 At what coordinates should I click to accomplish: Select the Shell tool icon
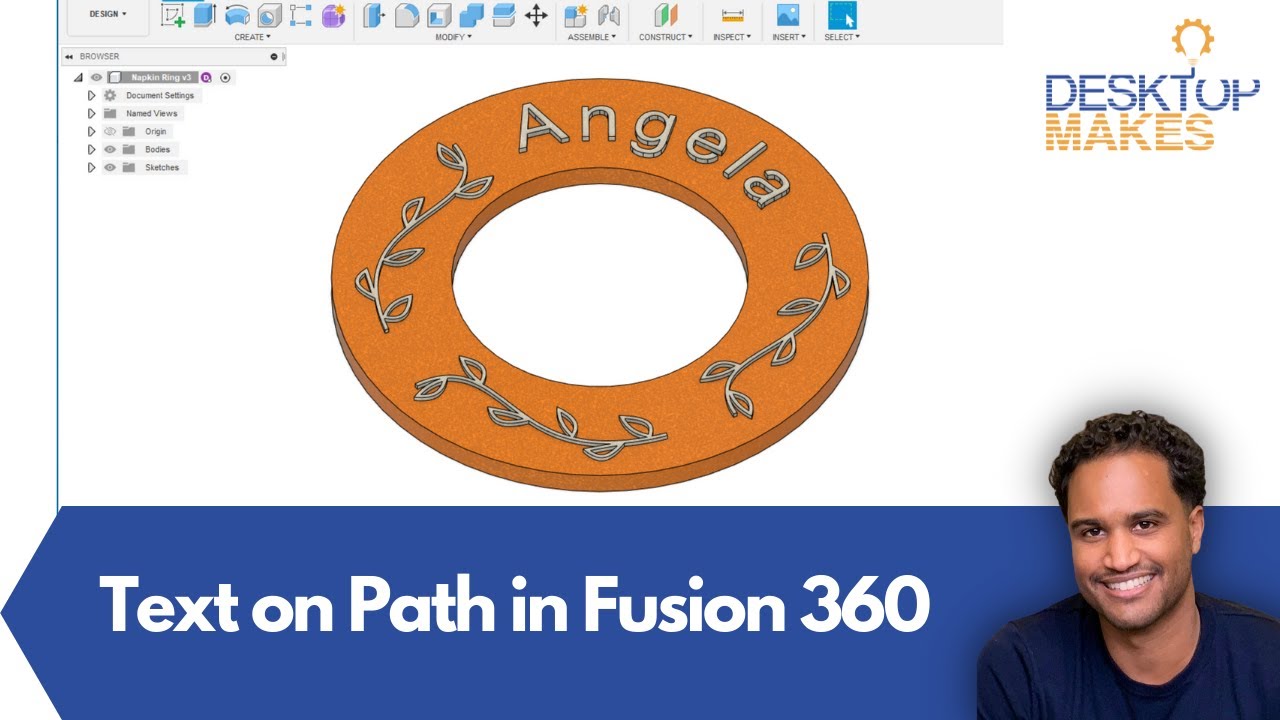[x=439, y=15]
